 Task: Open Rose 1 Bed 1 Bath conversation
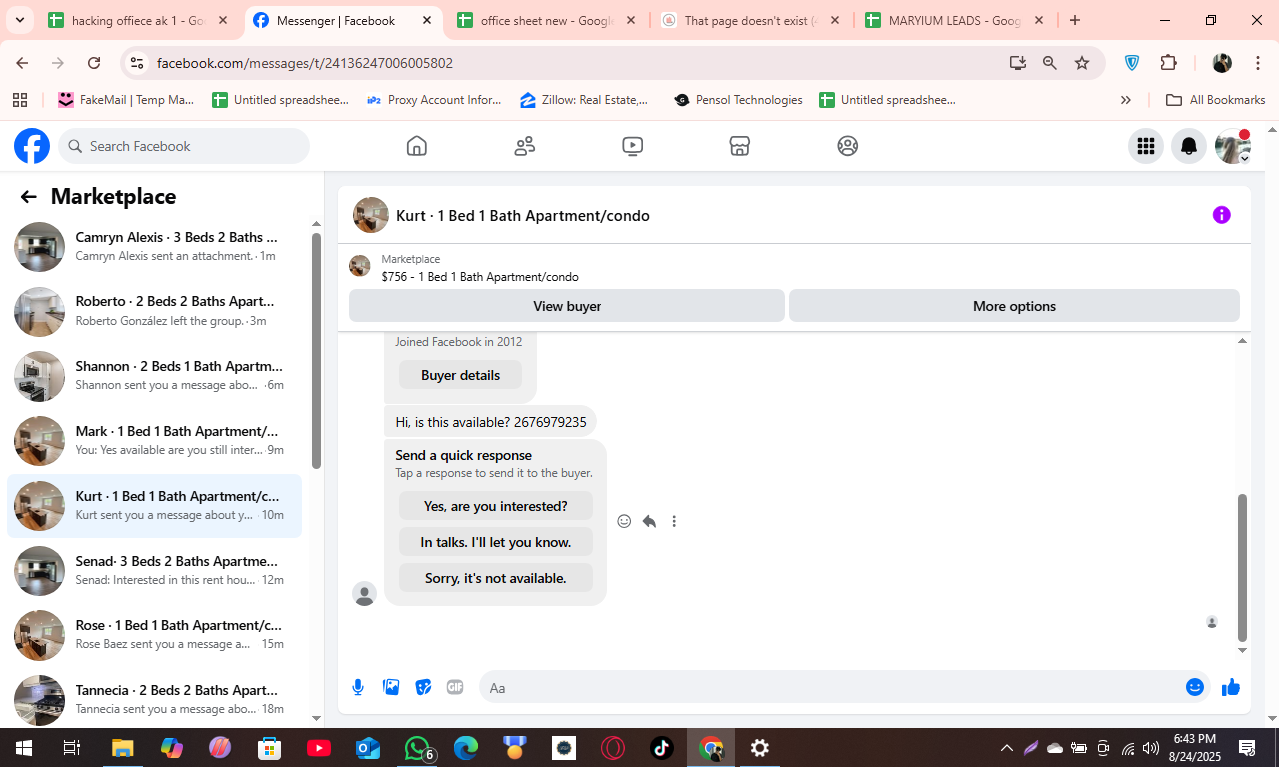tap(155, 635)
